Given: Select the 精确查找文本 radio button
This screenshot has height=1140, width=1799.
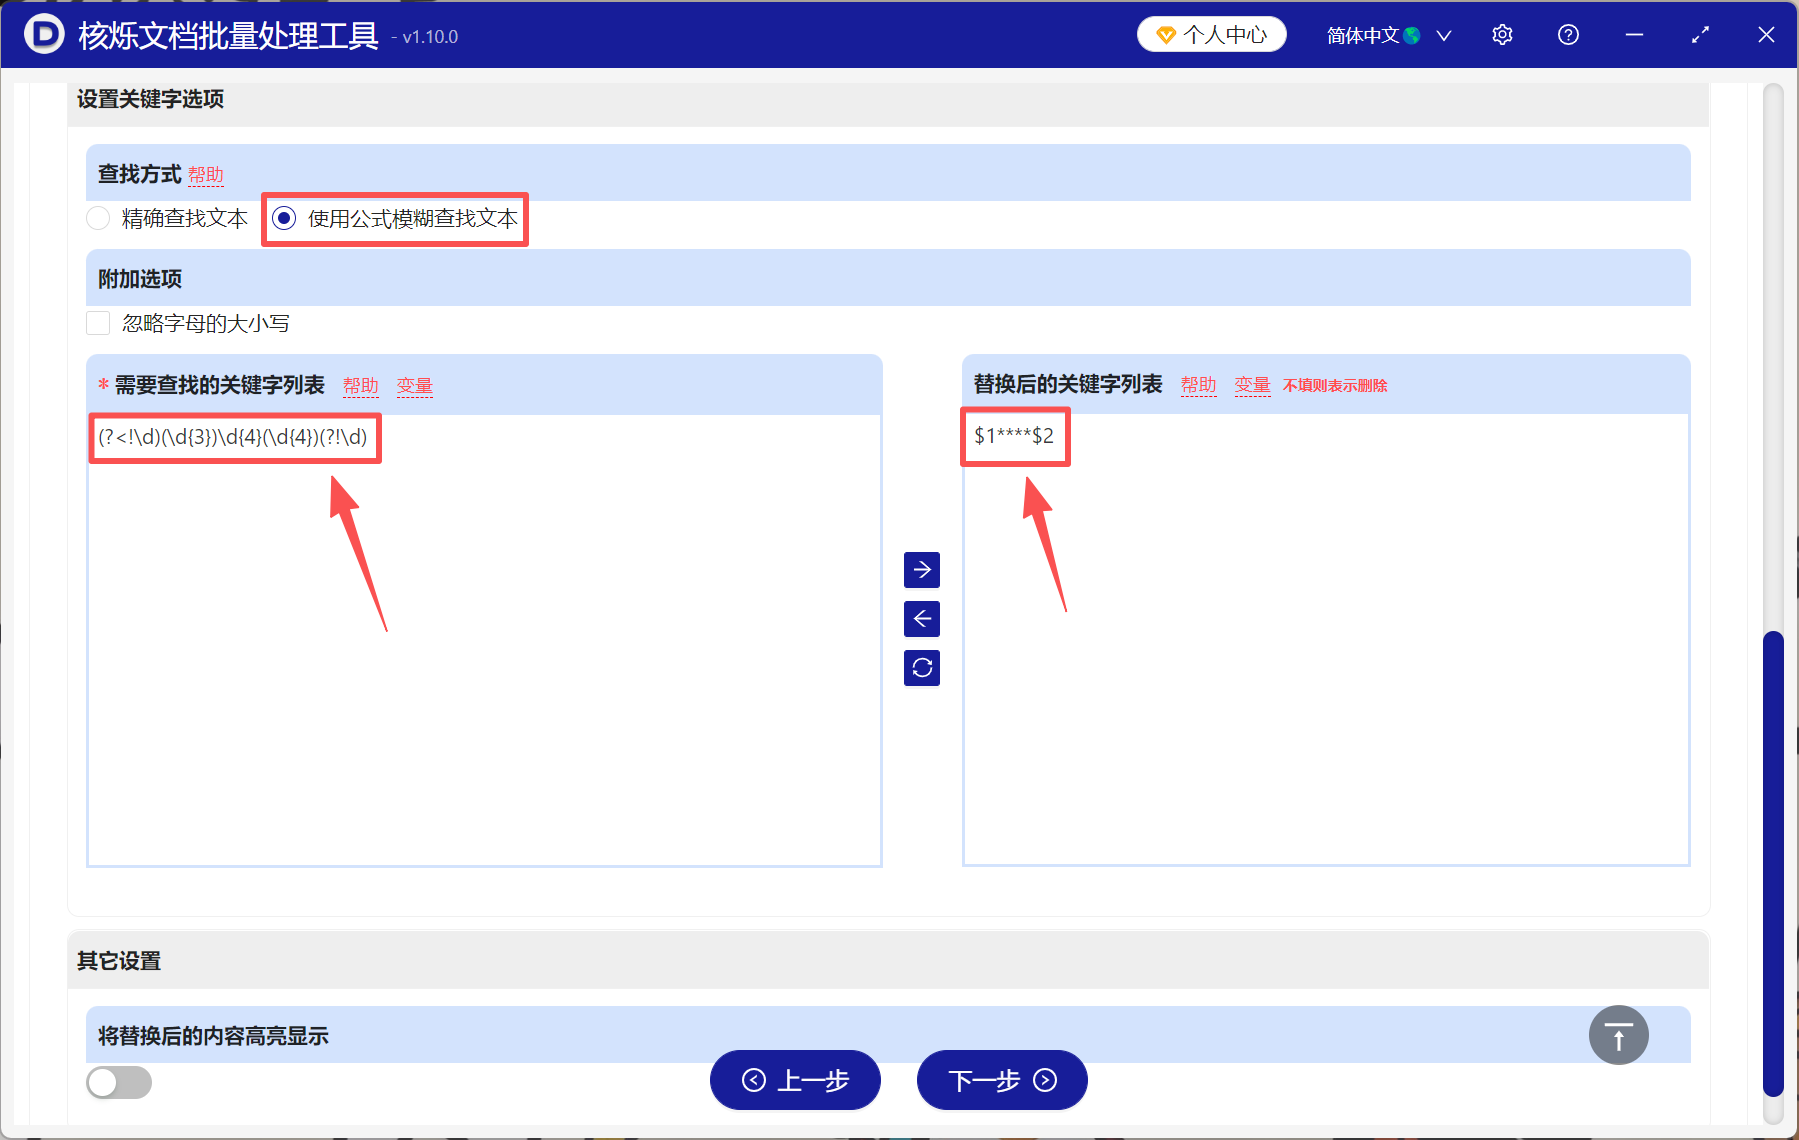Looking at the screenshot, I should (x=97, y=218).
